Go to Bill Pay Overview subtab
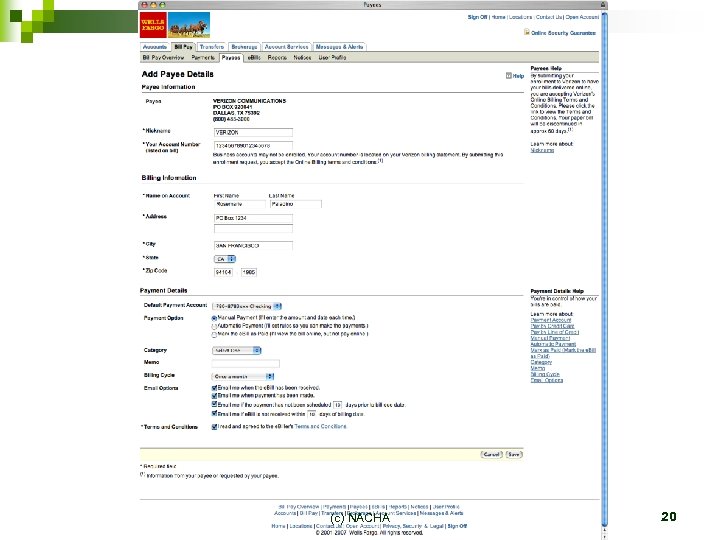720x540 pixels. pos(163,58)
